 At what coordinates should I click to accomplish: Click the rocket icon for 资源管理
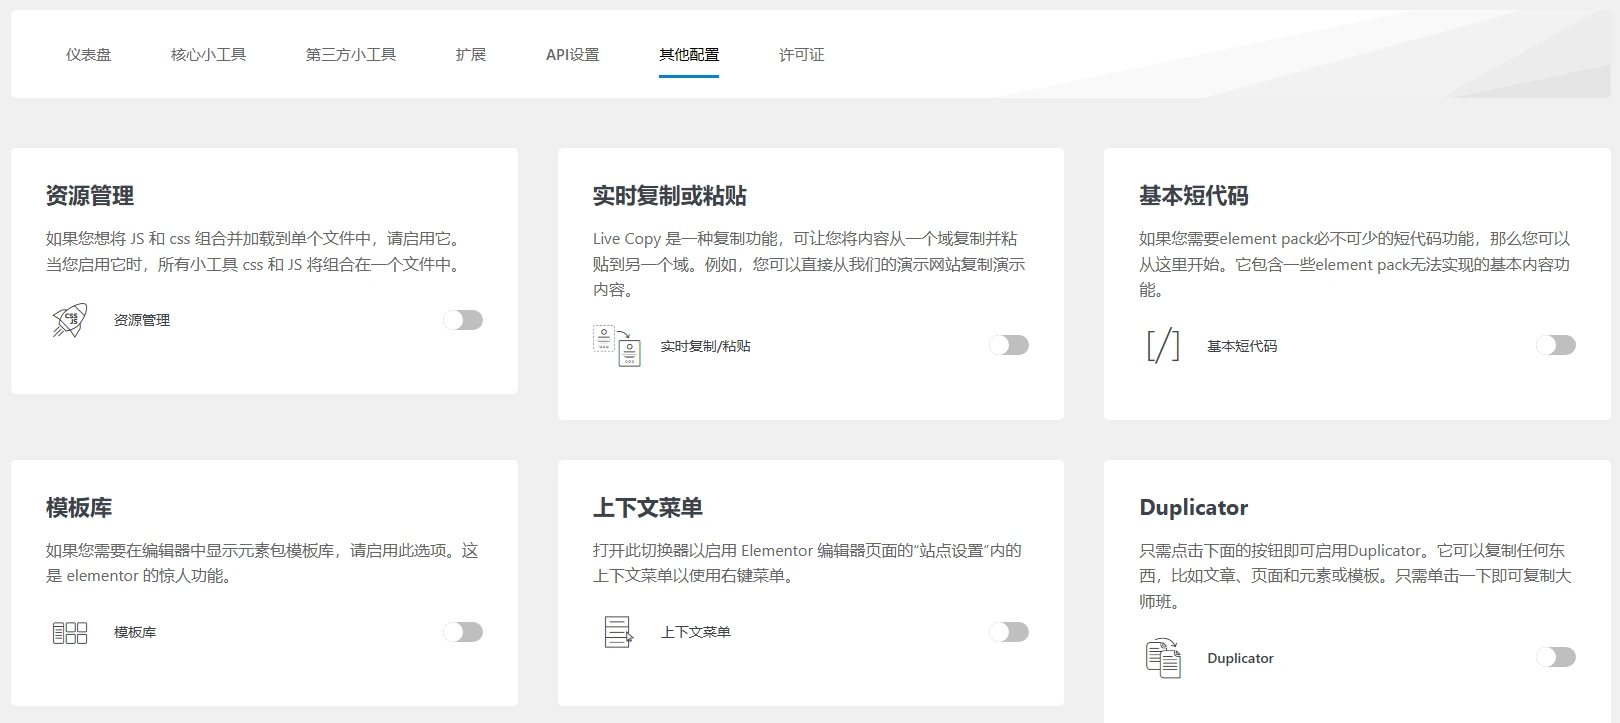tap(70, 320)
